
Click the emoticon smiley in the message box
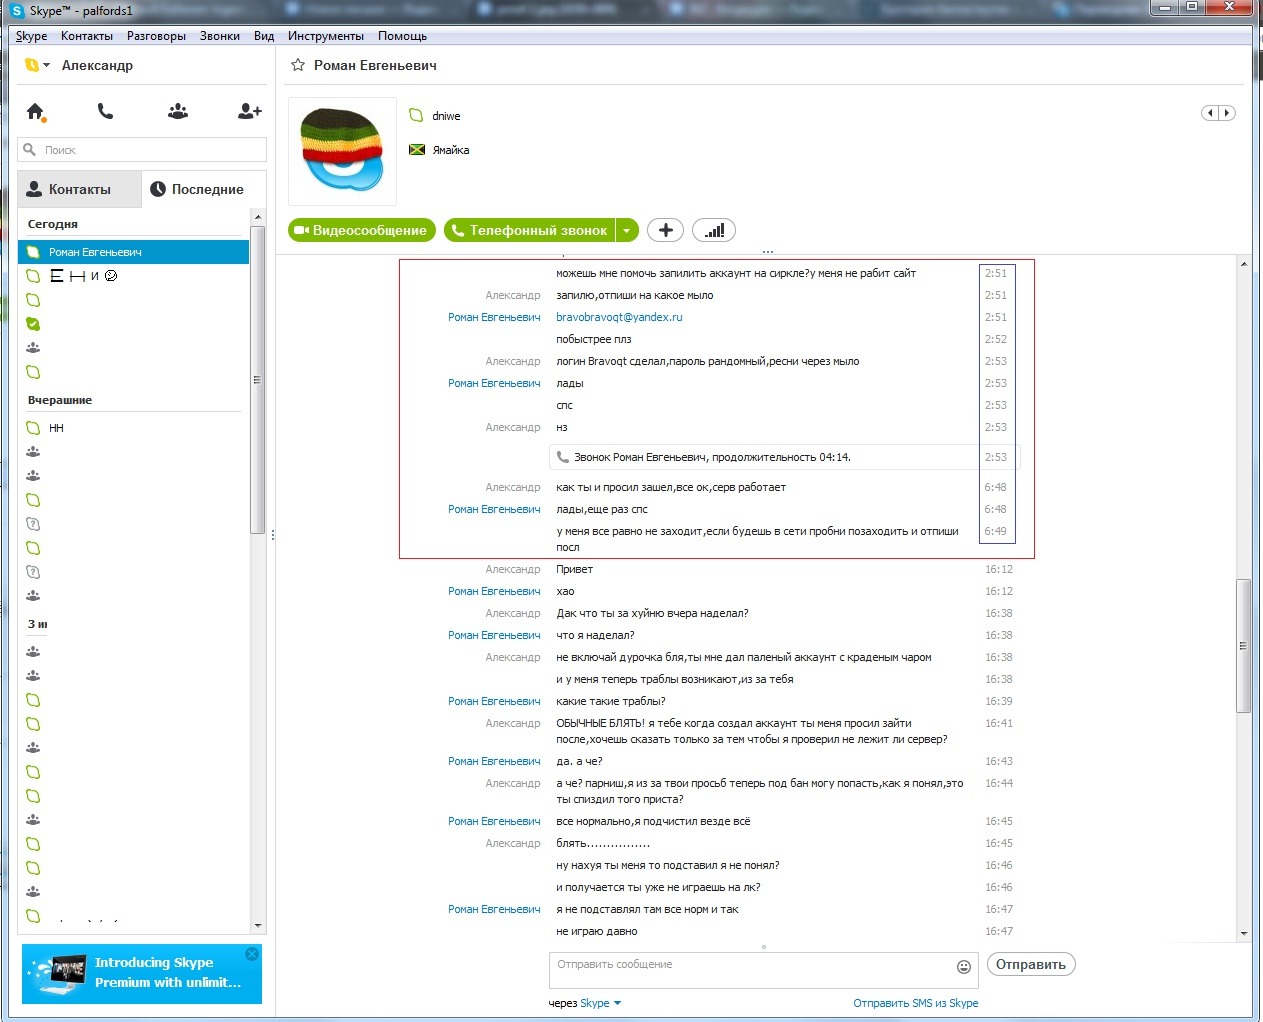[x=964, y=966]
